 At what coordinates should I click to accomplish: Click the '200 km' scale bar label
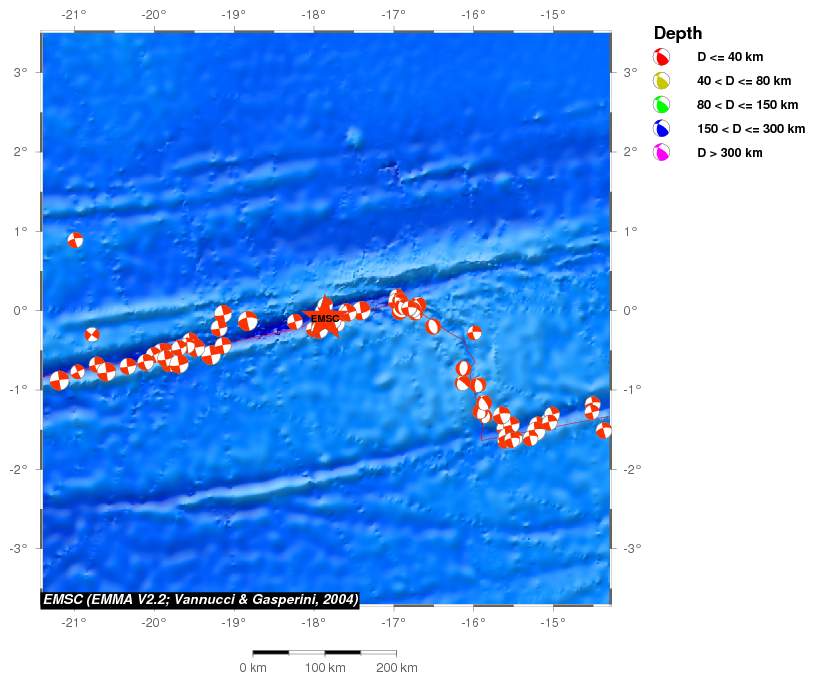(x=397, y=668)
